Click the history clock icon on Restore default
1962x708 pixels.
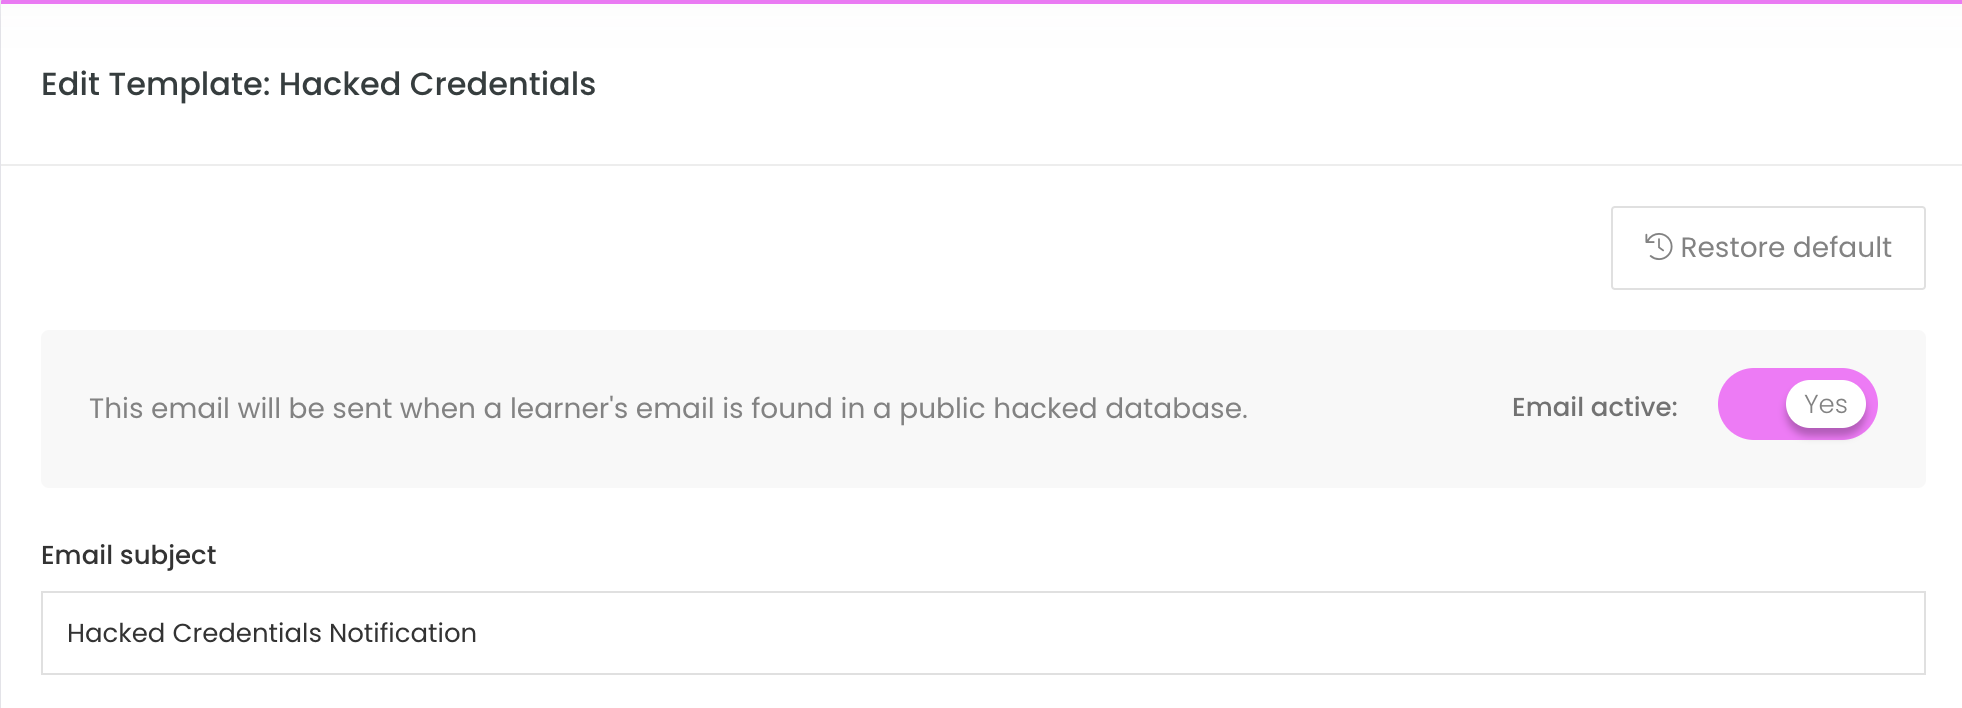tap(1658, 247)
